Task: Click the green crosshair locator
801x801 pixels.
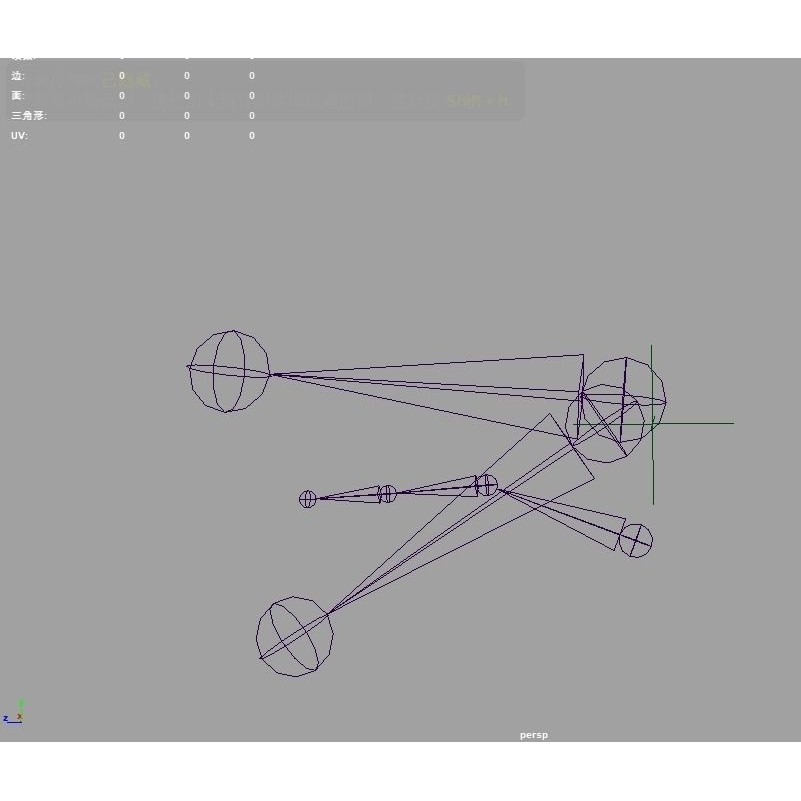Action: click(652, 423)
